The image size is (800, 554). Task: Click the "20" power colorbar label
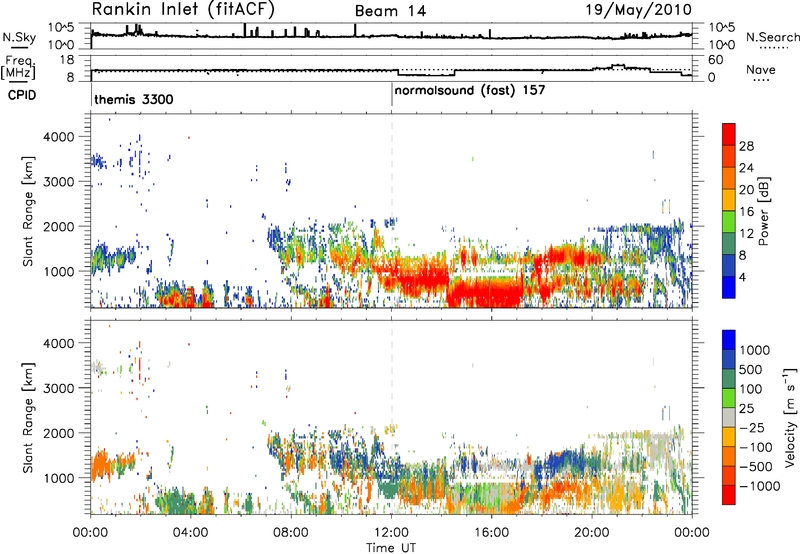point(746,190)
